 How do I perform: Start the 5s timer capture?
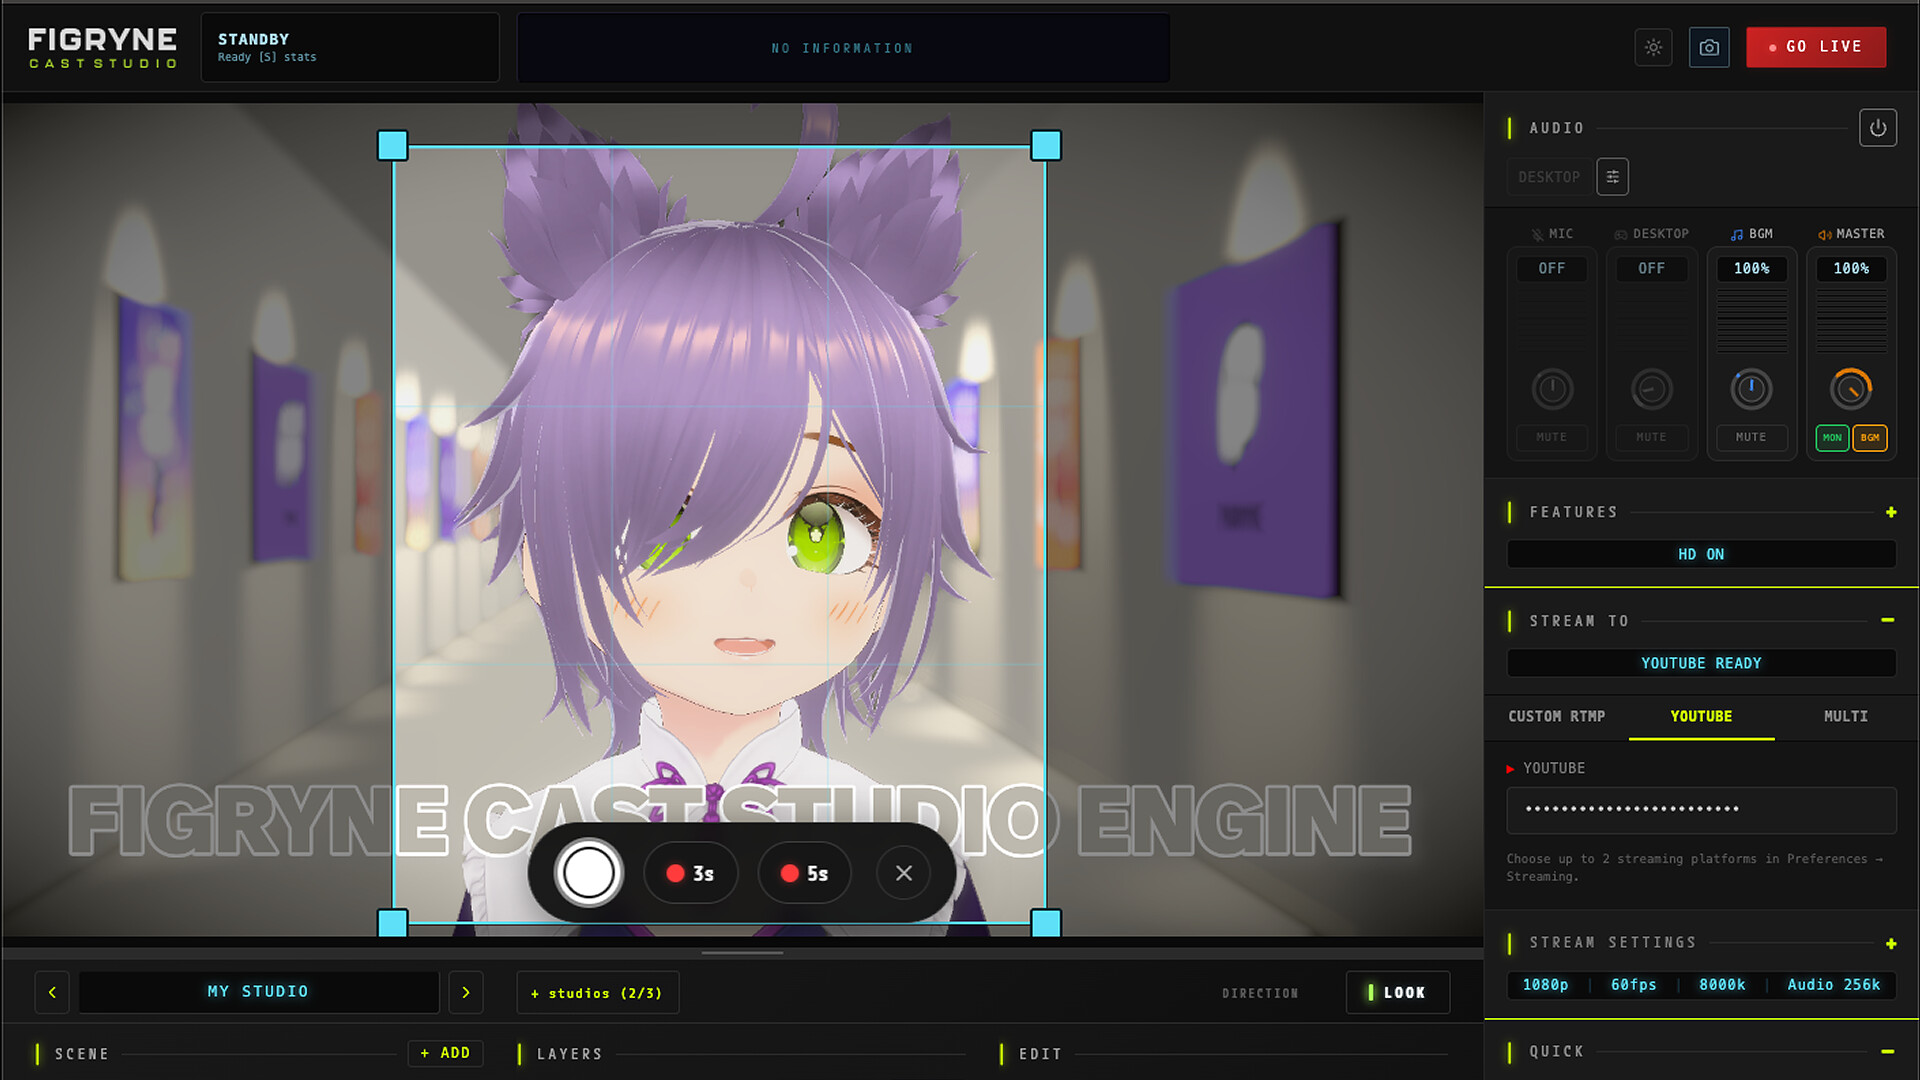click(x=805, y=873)
